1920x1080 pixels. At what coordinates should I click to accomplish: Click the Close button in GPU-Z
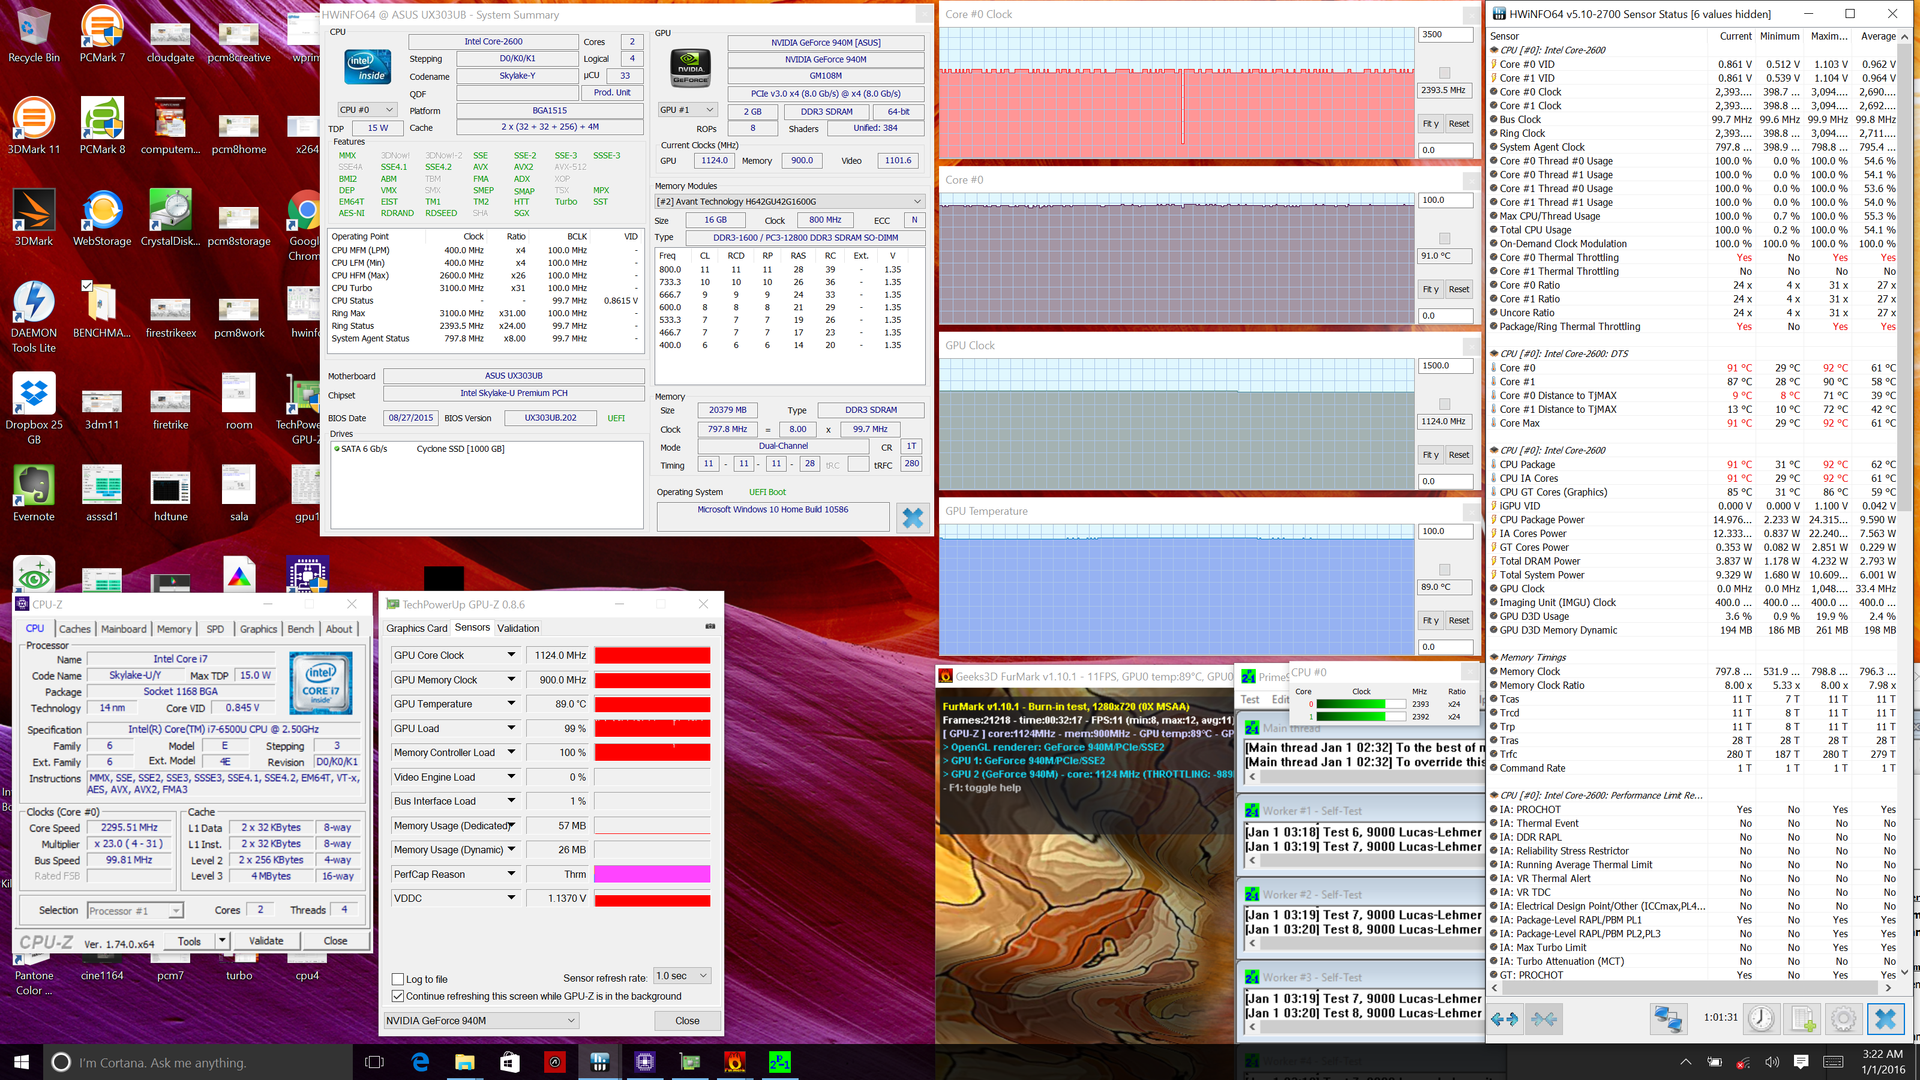pos(687,1021)
